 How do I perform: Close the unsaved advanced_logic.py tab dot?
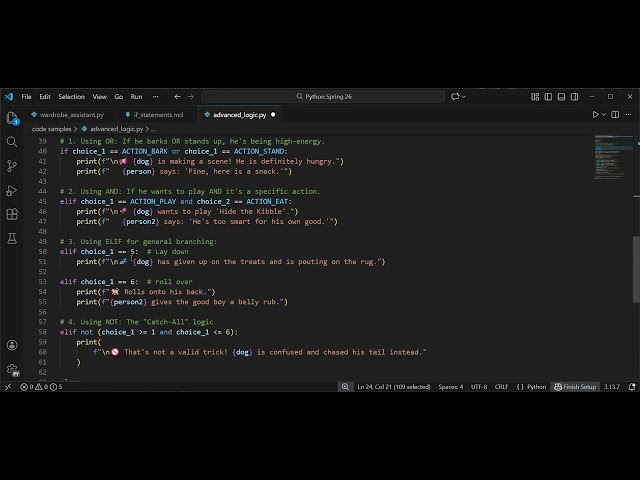pyautogui.click(x=273, y=115)
